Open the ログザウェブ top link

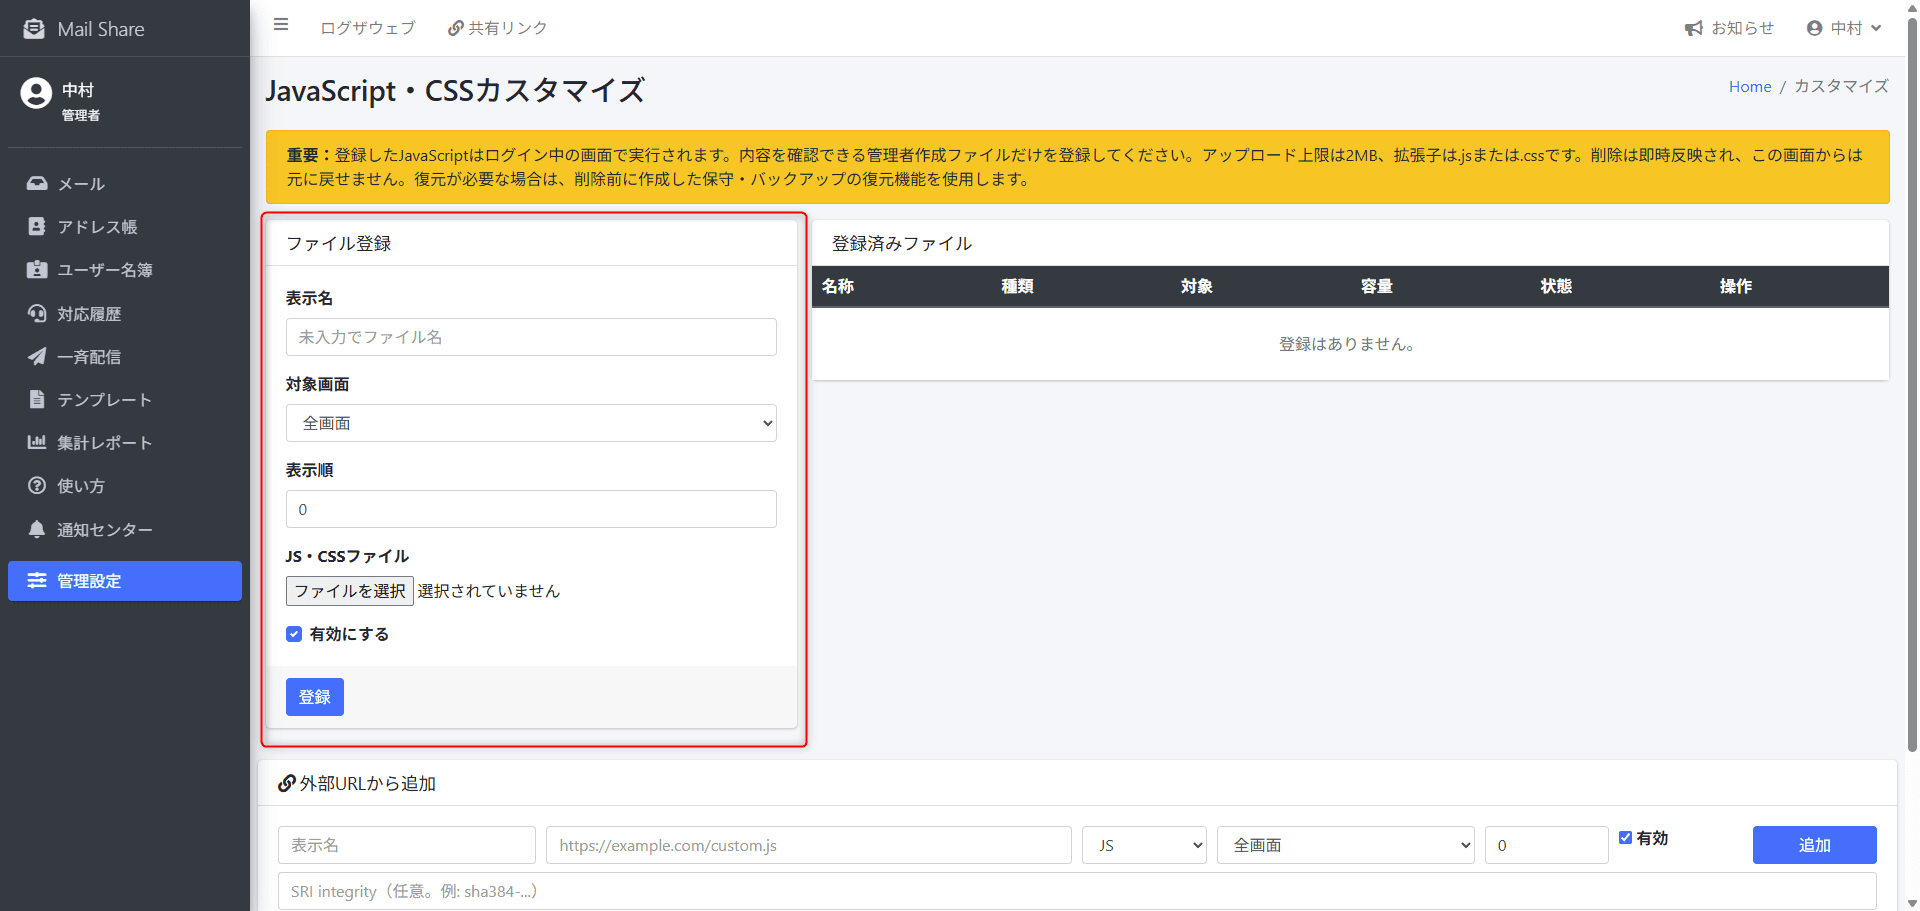368,28
